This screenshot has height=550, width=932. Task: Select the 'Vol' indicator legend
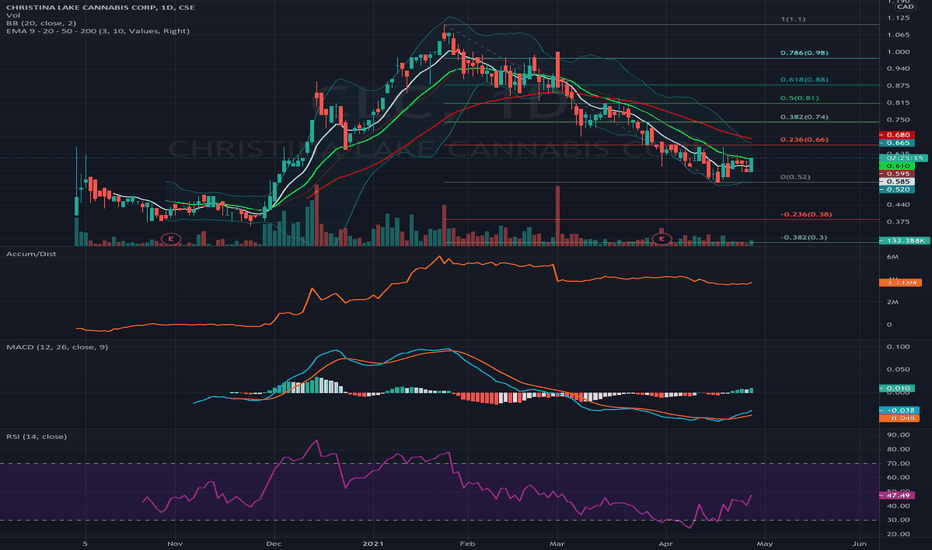[x=13, y=15]
